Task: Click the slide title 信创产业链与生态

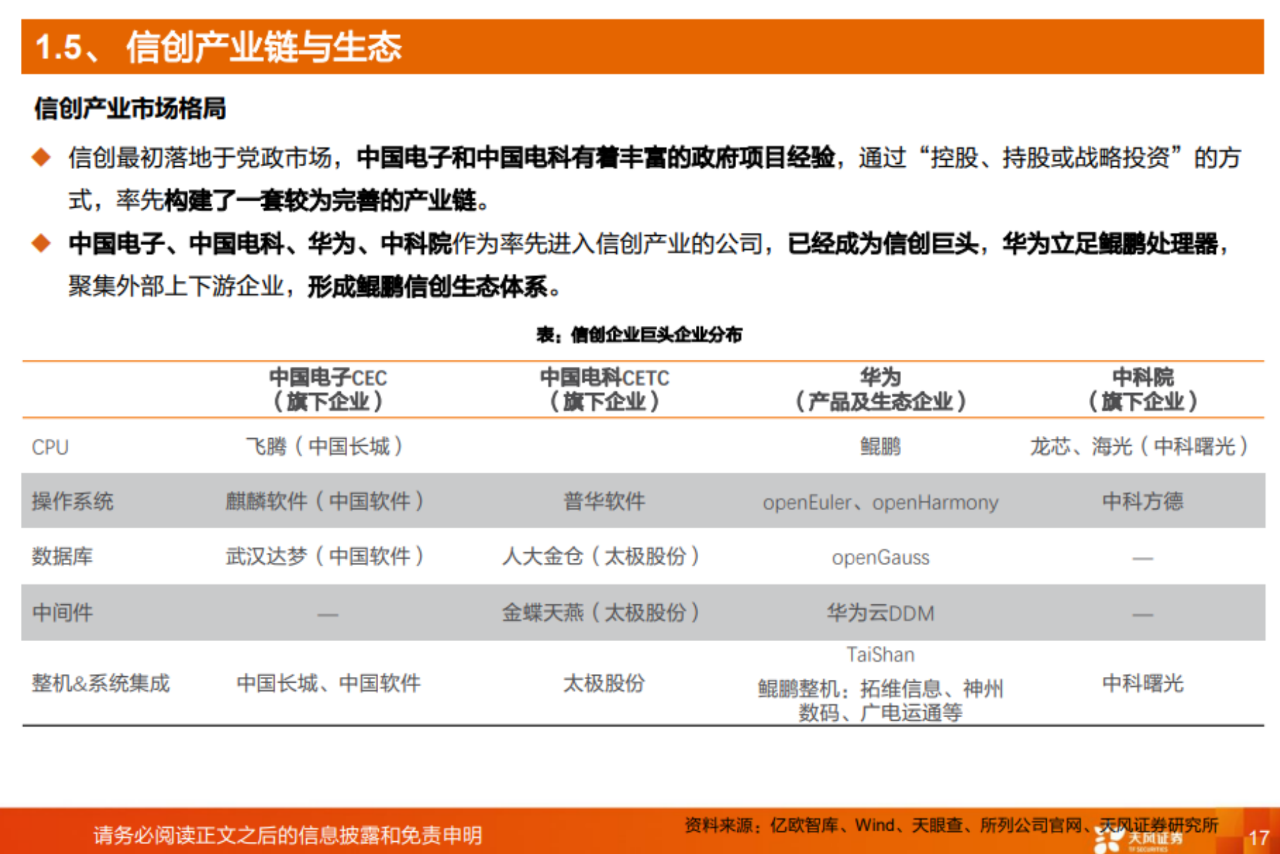Action: [264, 48]
